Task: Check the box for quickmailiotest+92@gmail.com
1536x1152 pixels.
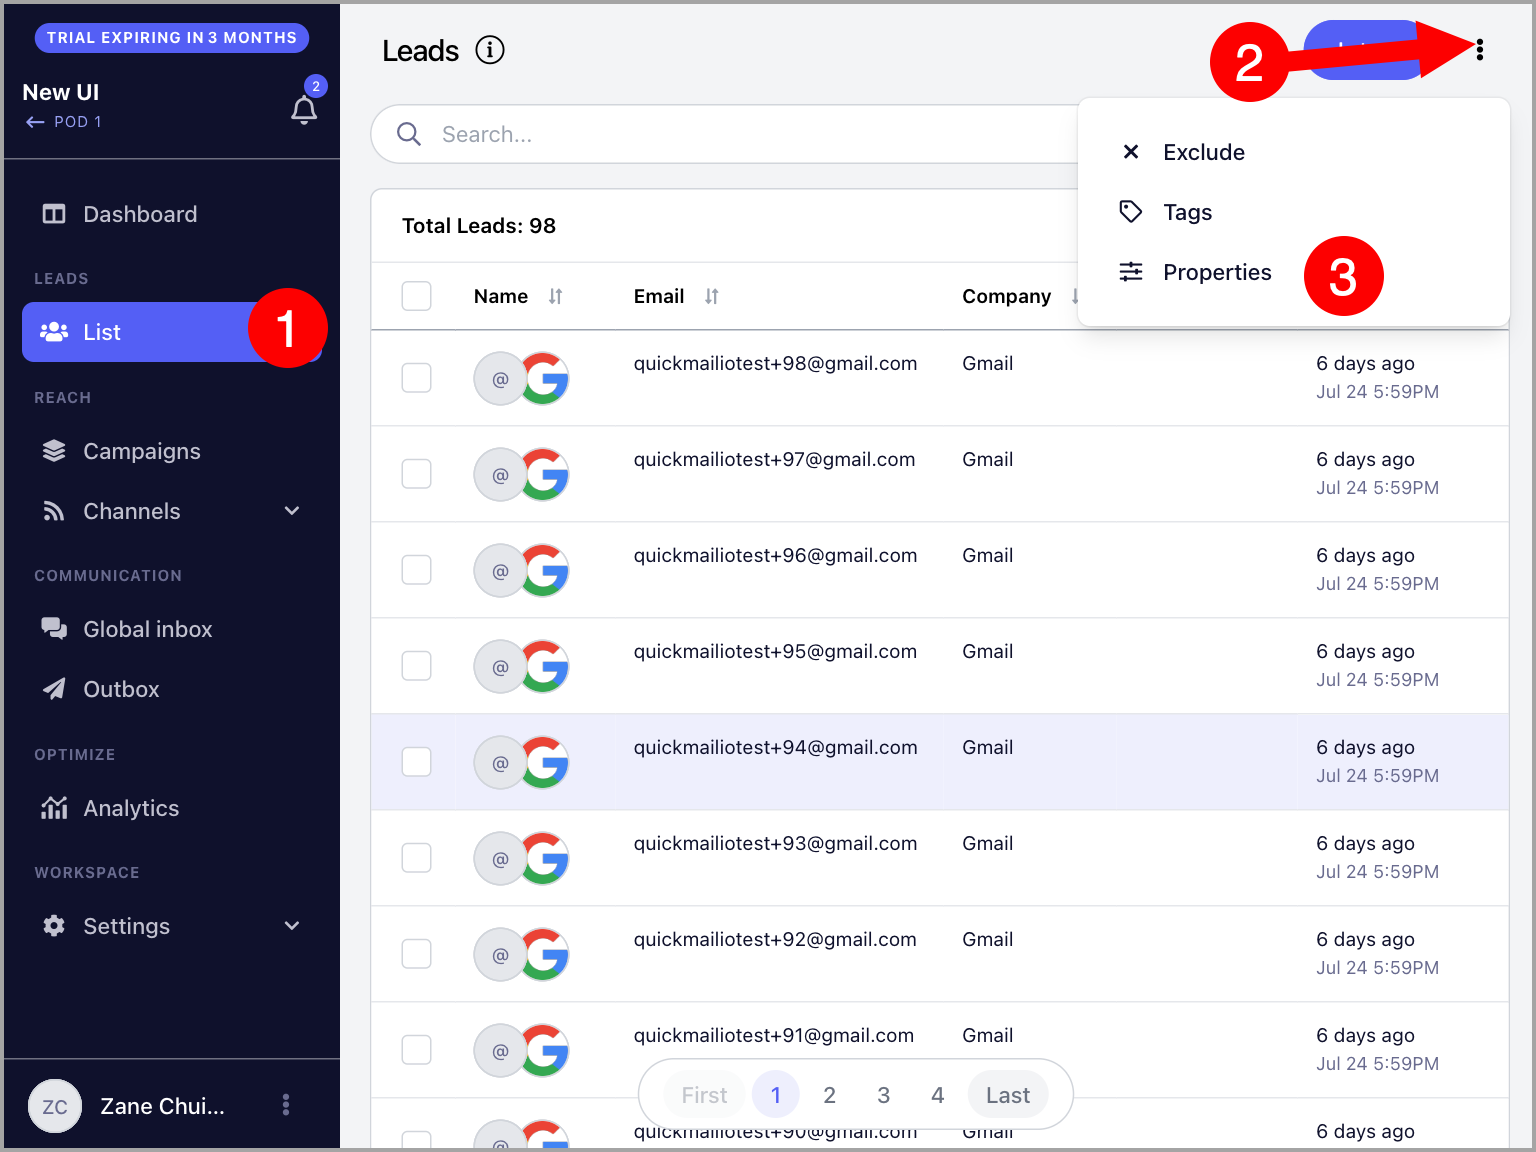Action: coord(416,954)
